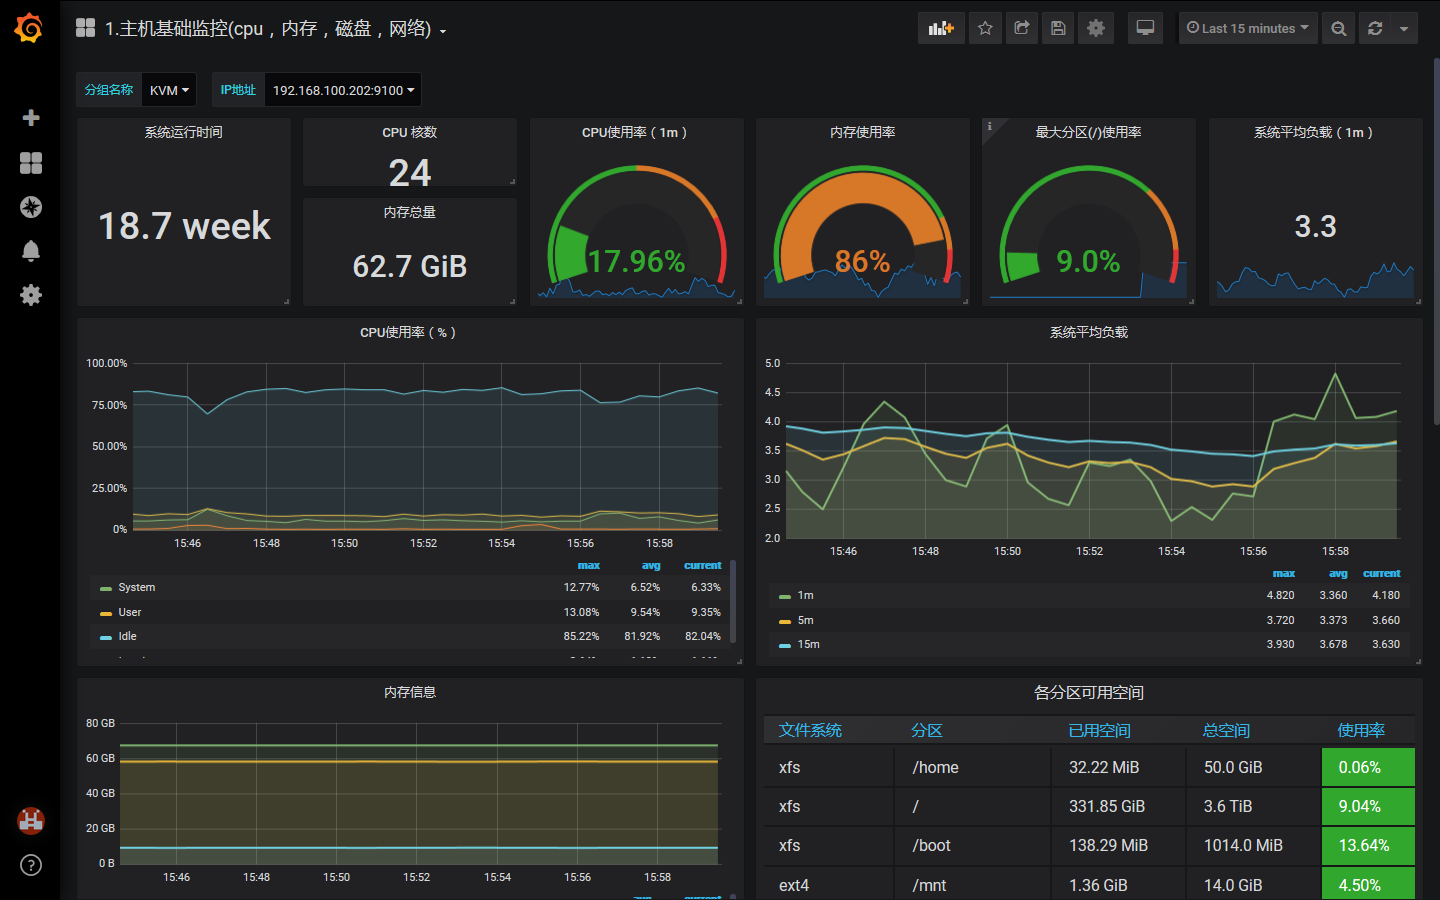Open dashboard settings gear in top bar
1440x900 pixels.
(x=1096, y=28)
